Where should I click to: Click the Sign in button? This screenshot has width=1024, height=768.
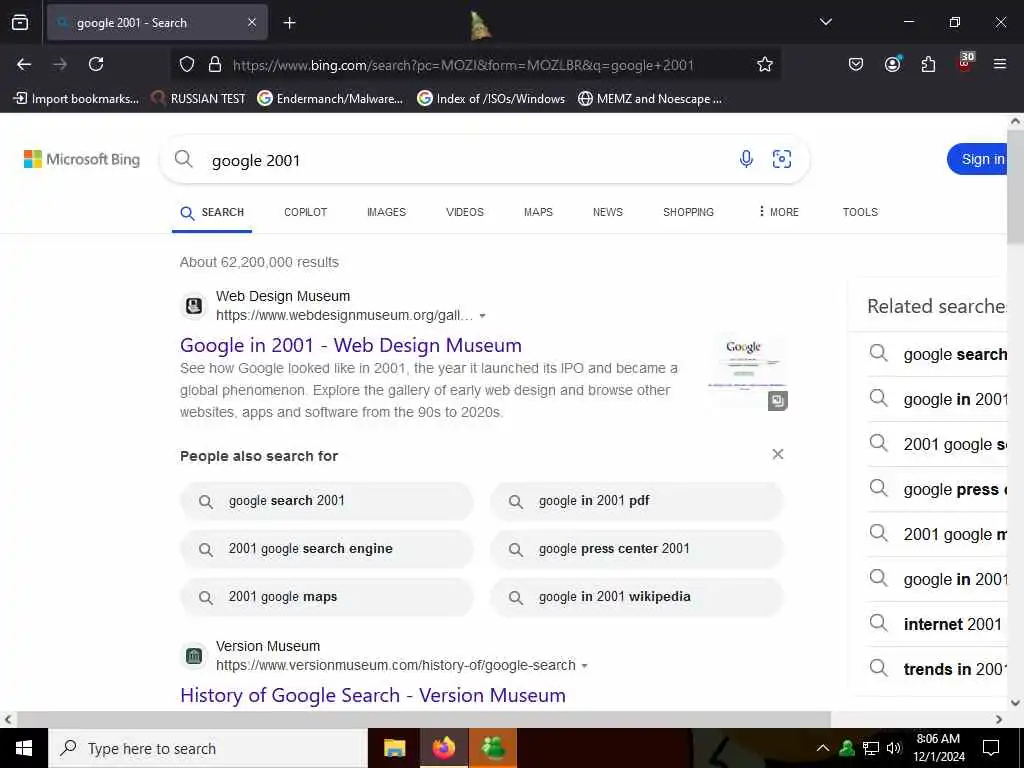coord(978,159)
